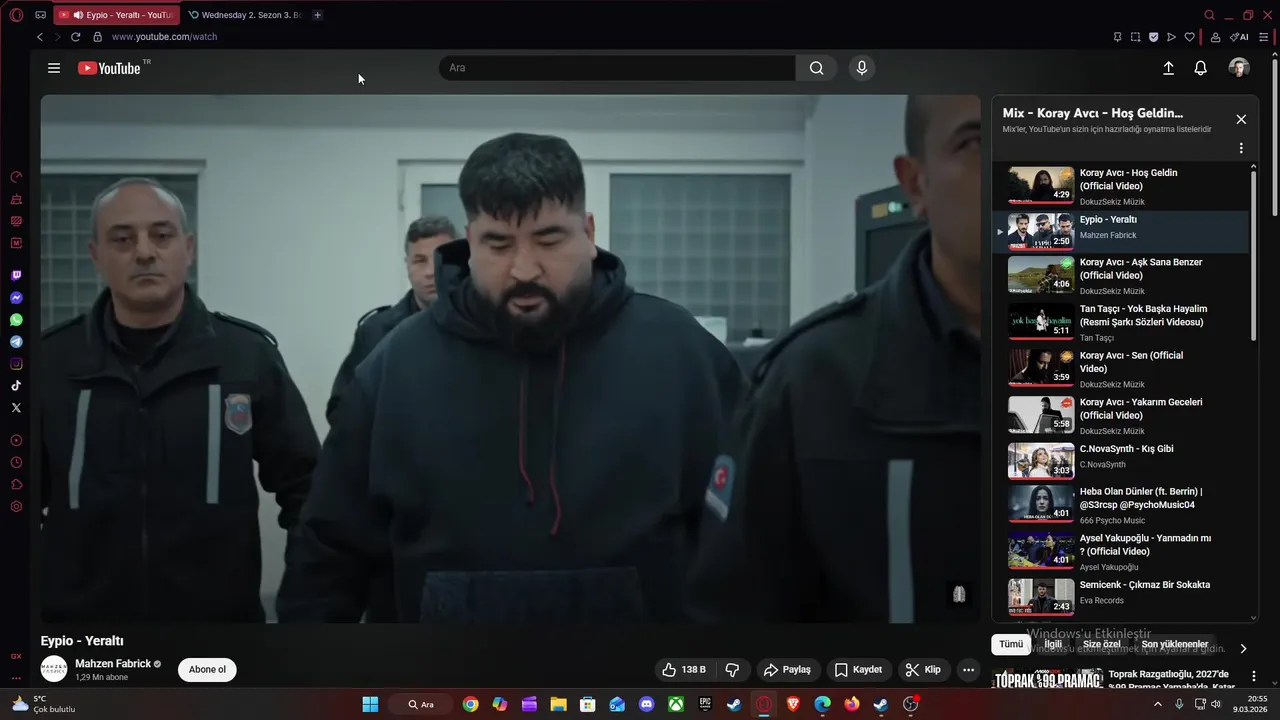
Task: Show more filter chips with right arrow
Action: click(x=1243, y=648)
